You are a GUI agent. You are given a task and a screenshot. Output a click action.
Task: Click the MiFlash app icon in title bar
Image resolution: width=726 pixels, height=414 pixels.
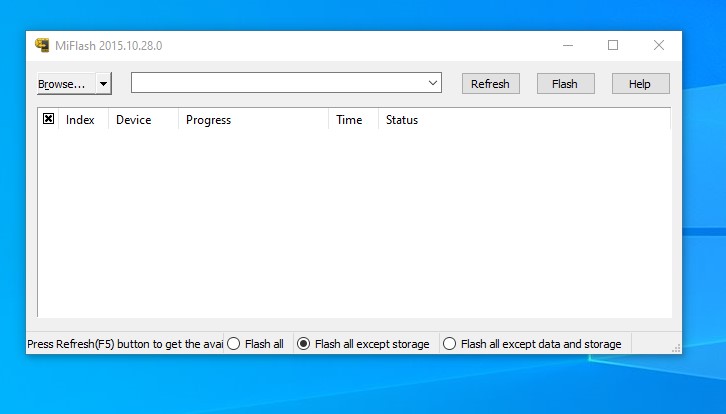tap(42, 45)
